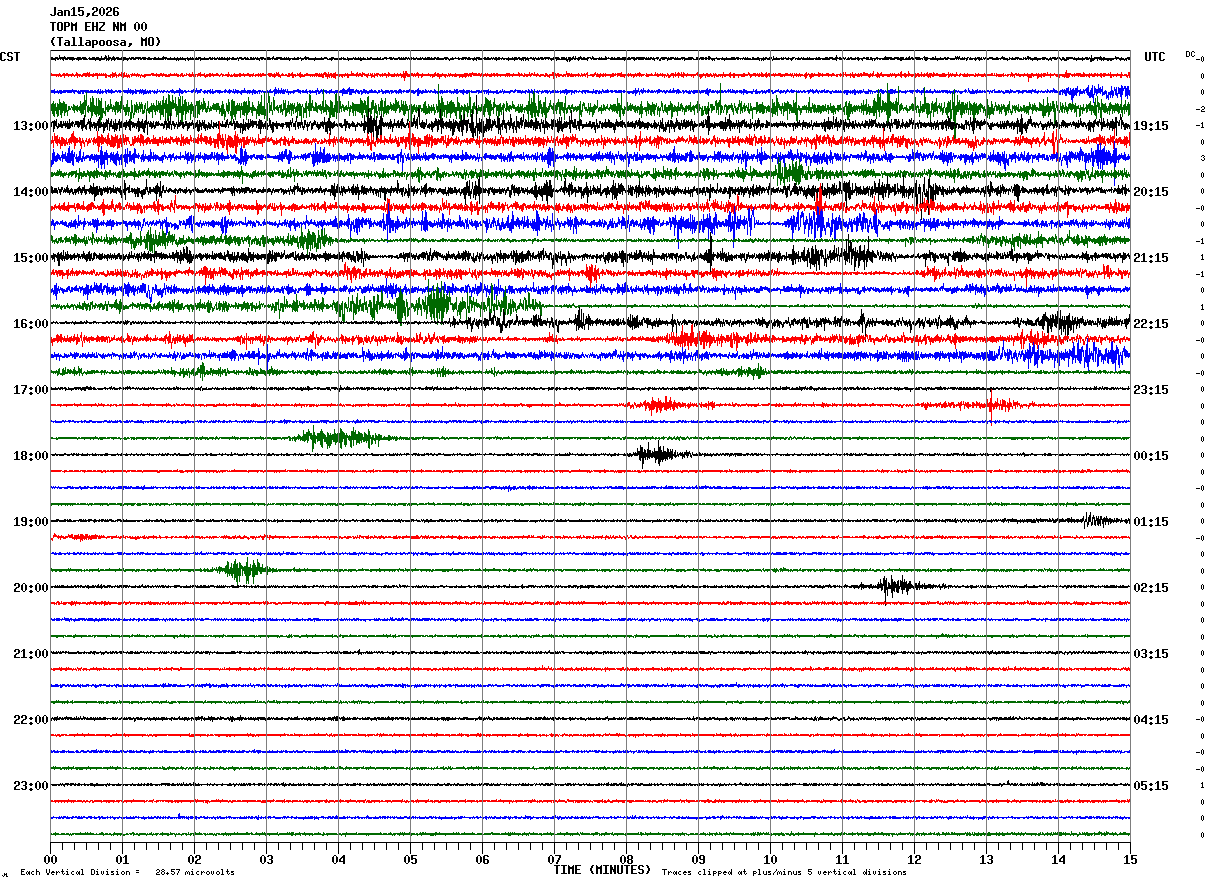Select the 16:00 CST time label
The width and height of the screenshot is (1210, 886).
31,324
